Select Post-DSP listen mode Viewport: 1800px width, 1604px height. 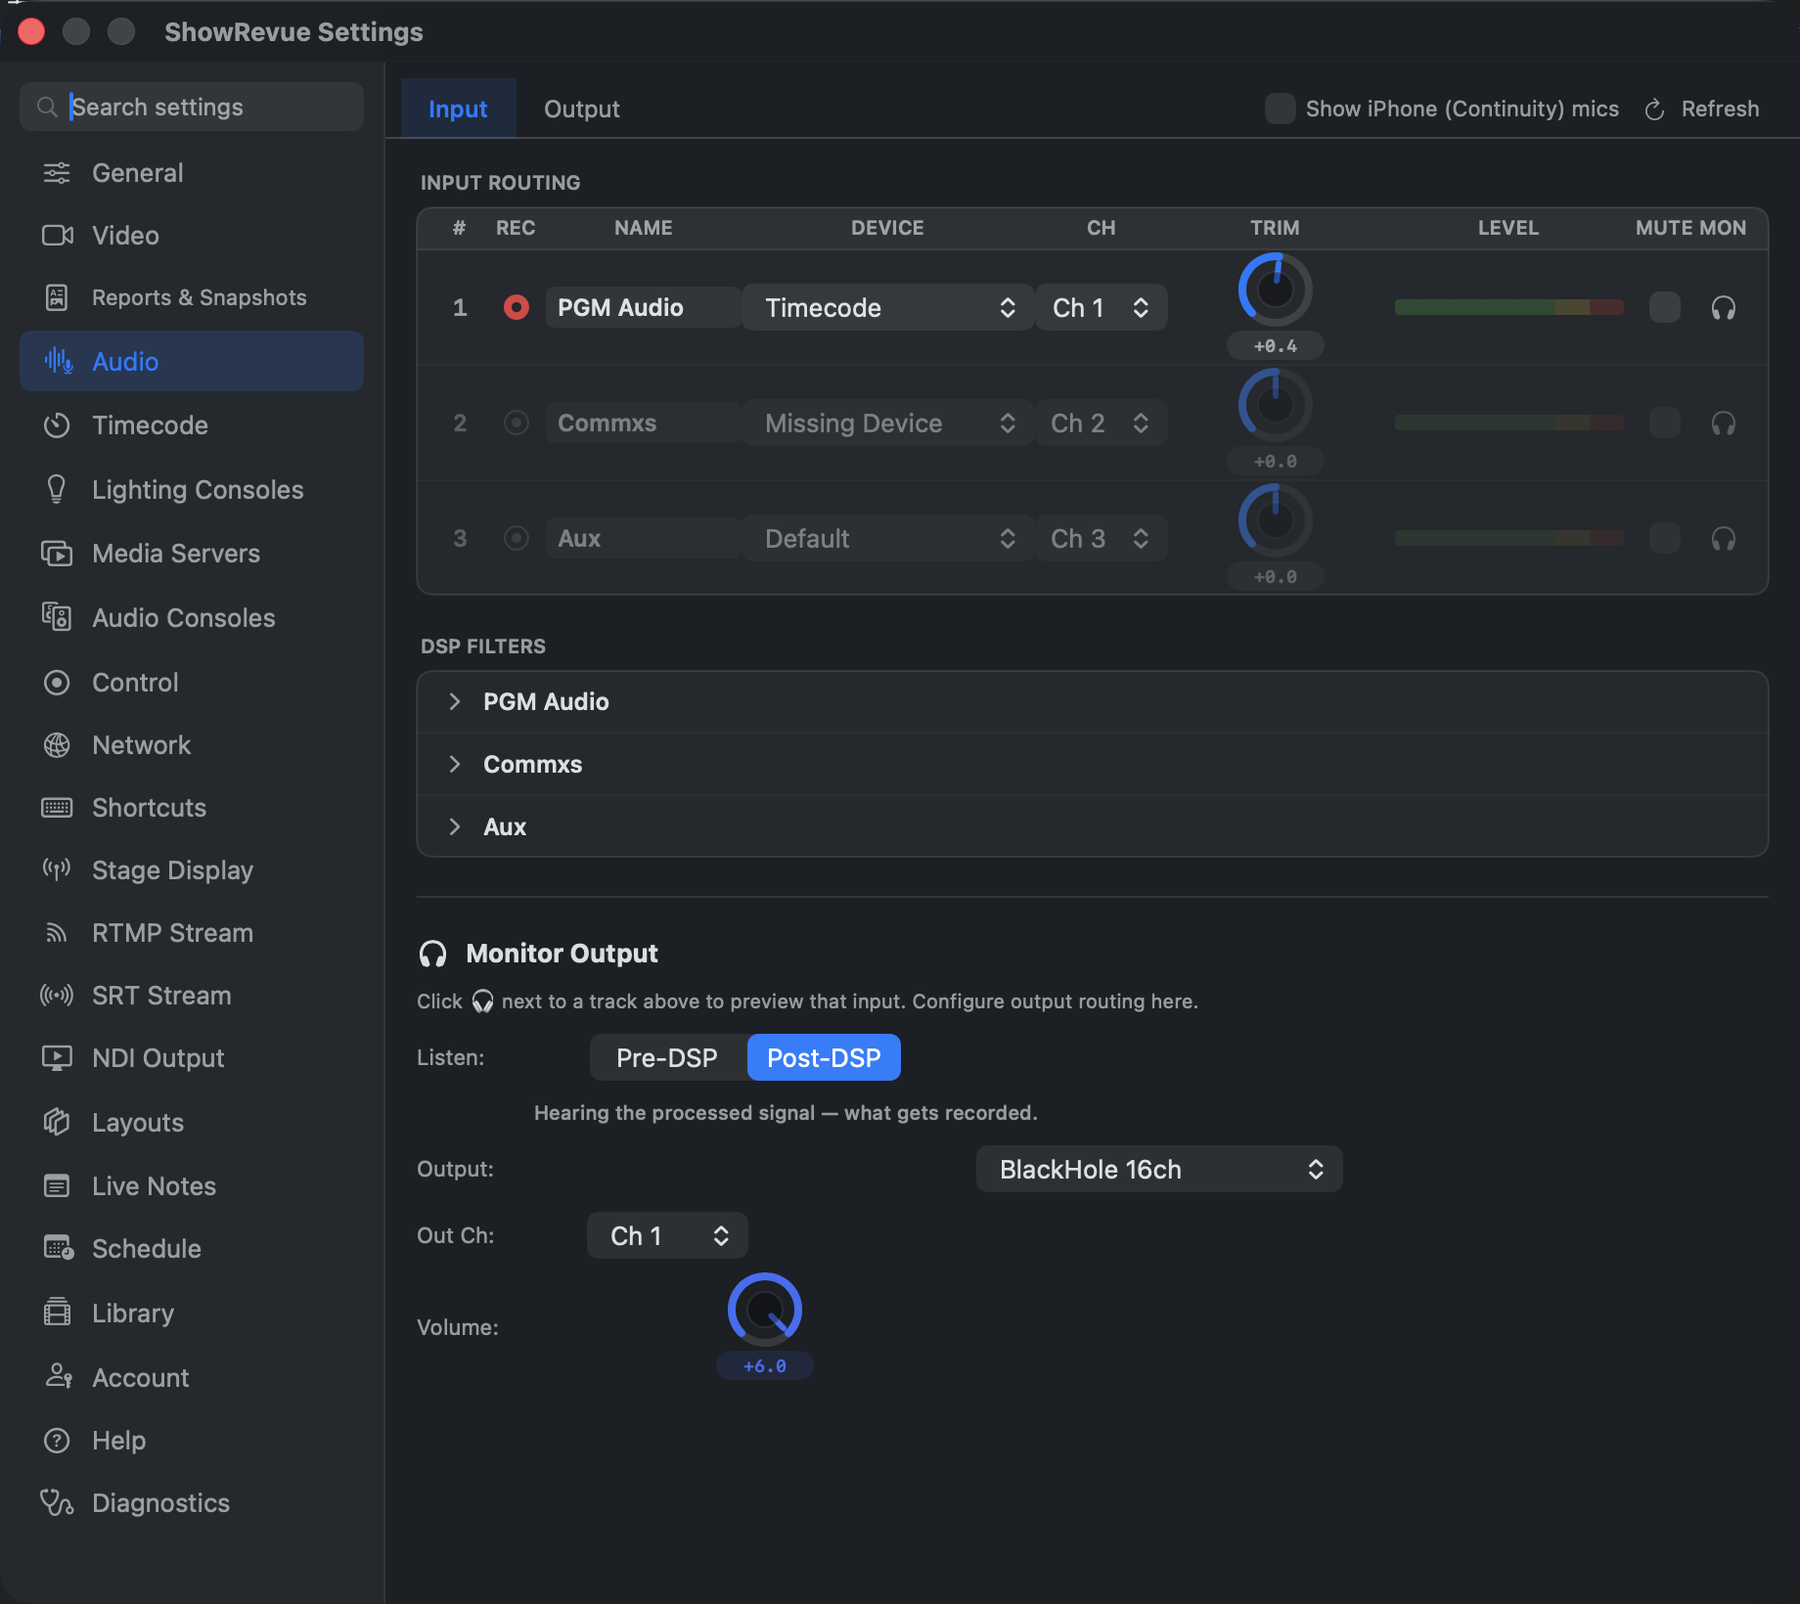pos(824,1057)
